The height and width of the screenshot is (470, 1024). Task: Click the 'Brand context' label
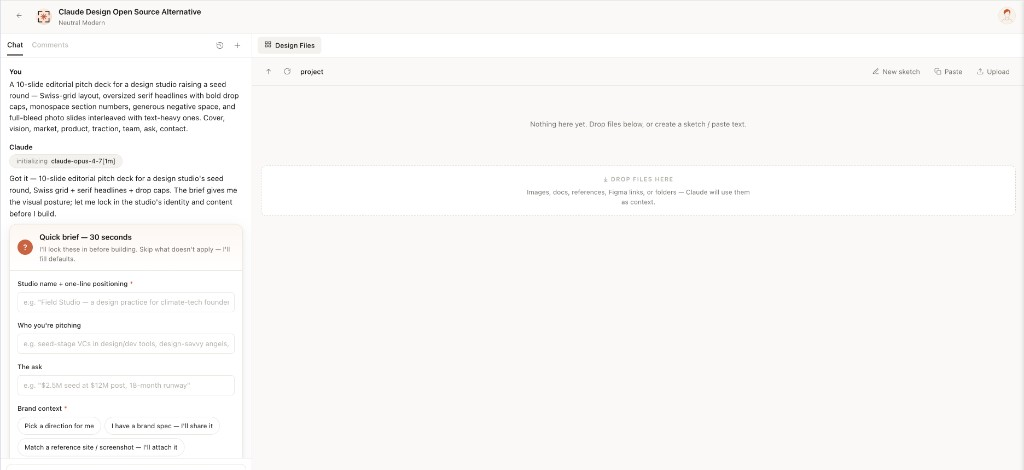(x=40, y=409)
